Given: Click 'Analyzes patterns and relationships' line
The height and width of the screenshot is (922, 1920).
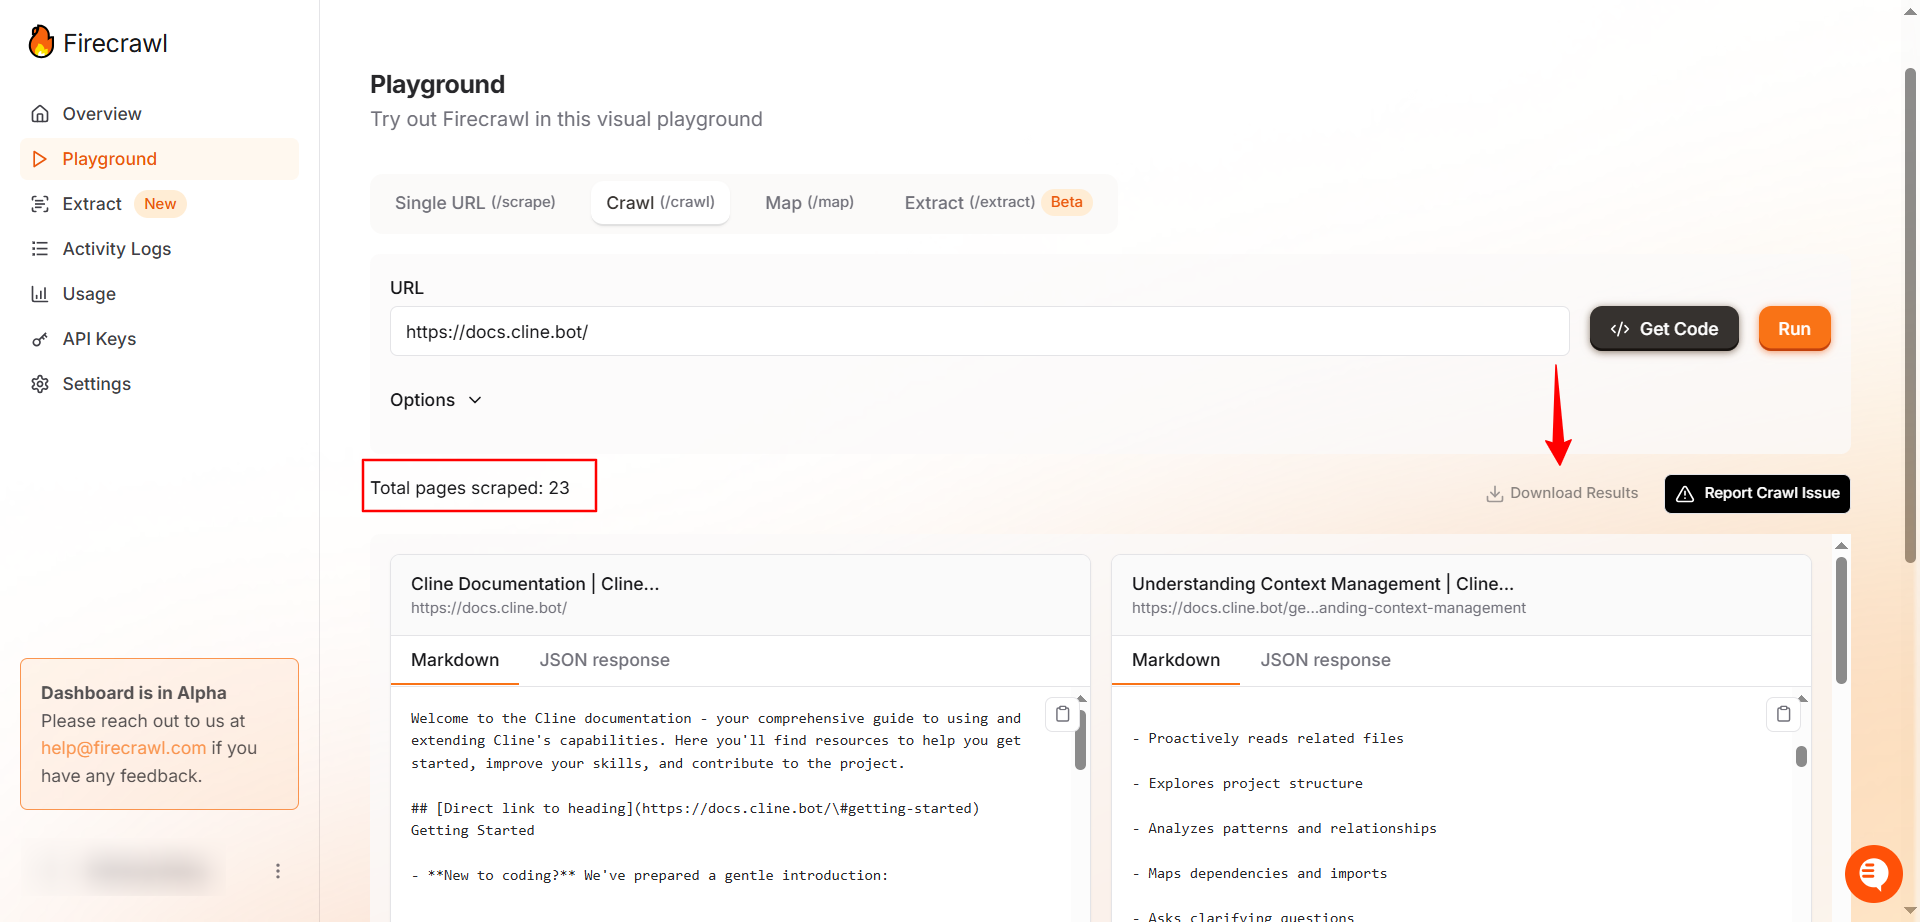Looking at the screenshot, I should pos(1284,828).
